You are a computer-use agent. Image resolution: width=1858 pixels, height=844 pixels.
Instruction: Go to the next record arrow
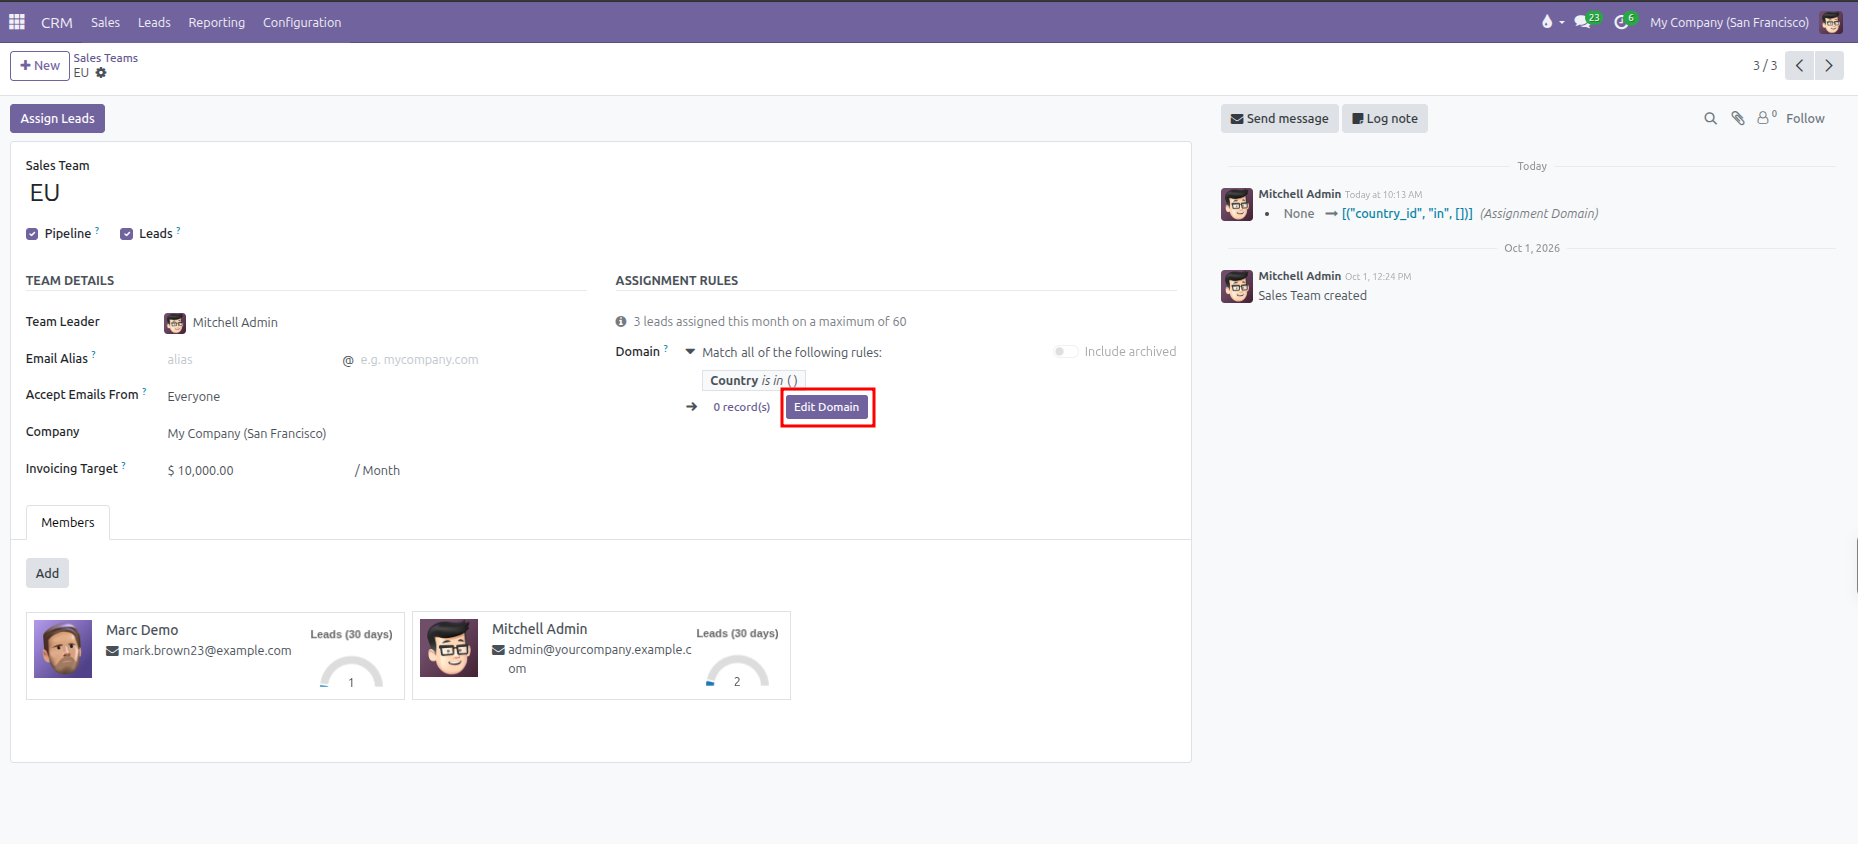pos(1829,66)
